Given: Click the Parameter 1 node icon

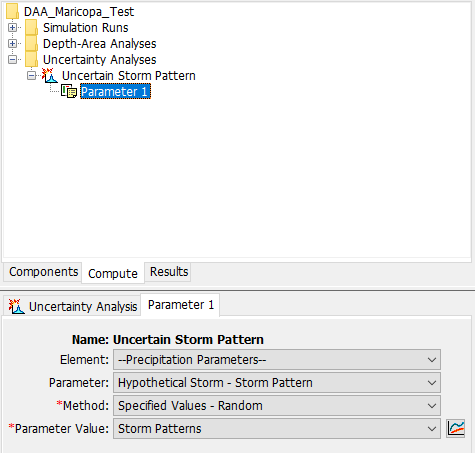Looking at the screenshot, I should coord(69,91).
